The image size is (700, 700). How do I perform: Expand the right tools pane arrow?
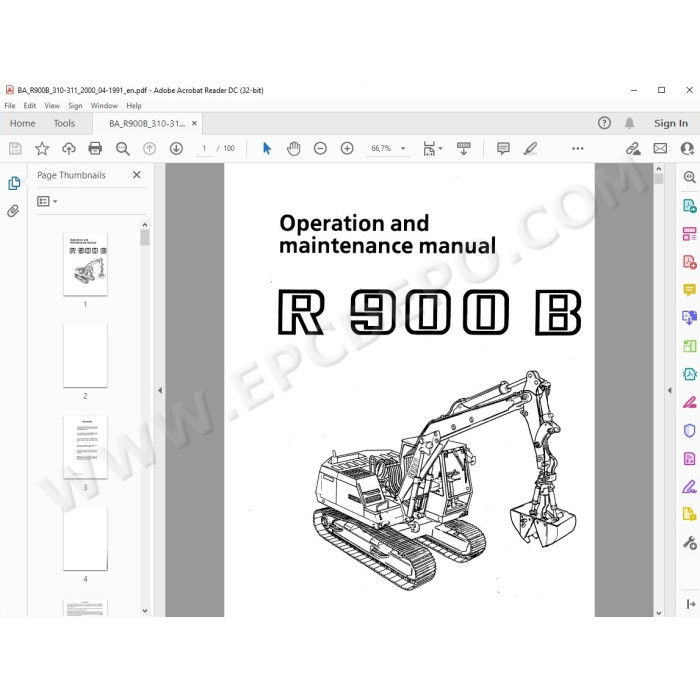(669, 390)
